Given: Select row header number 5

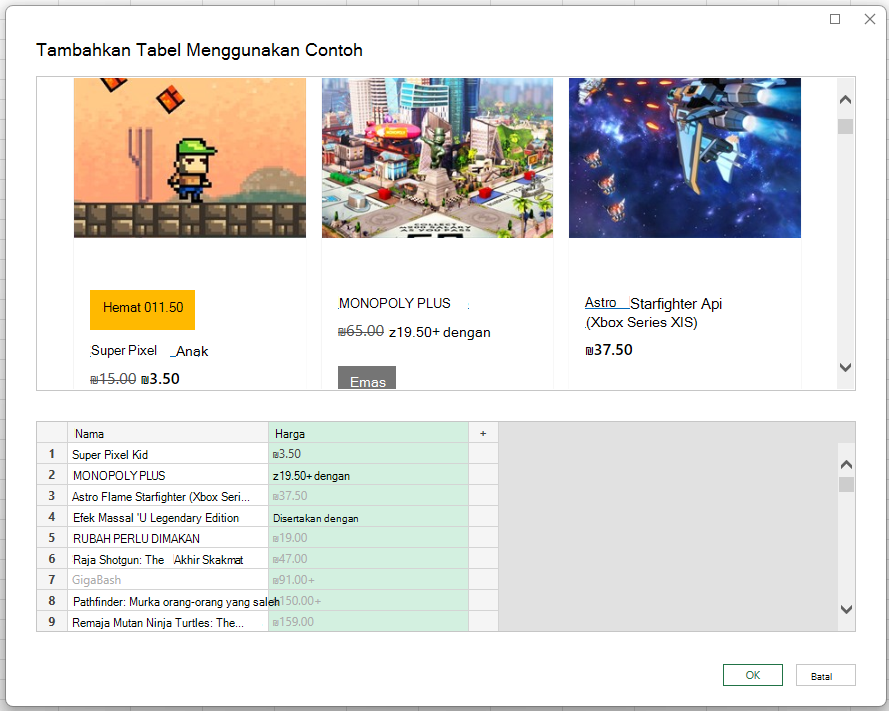Looking at the screenshot, I should coord(52,538).
